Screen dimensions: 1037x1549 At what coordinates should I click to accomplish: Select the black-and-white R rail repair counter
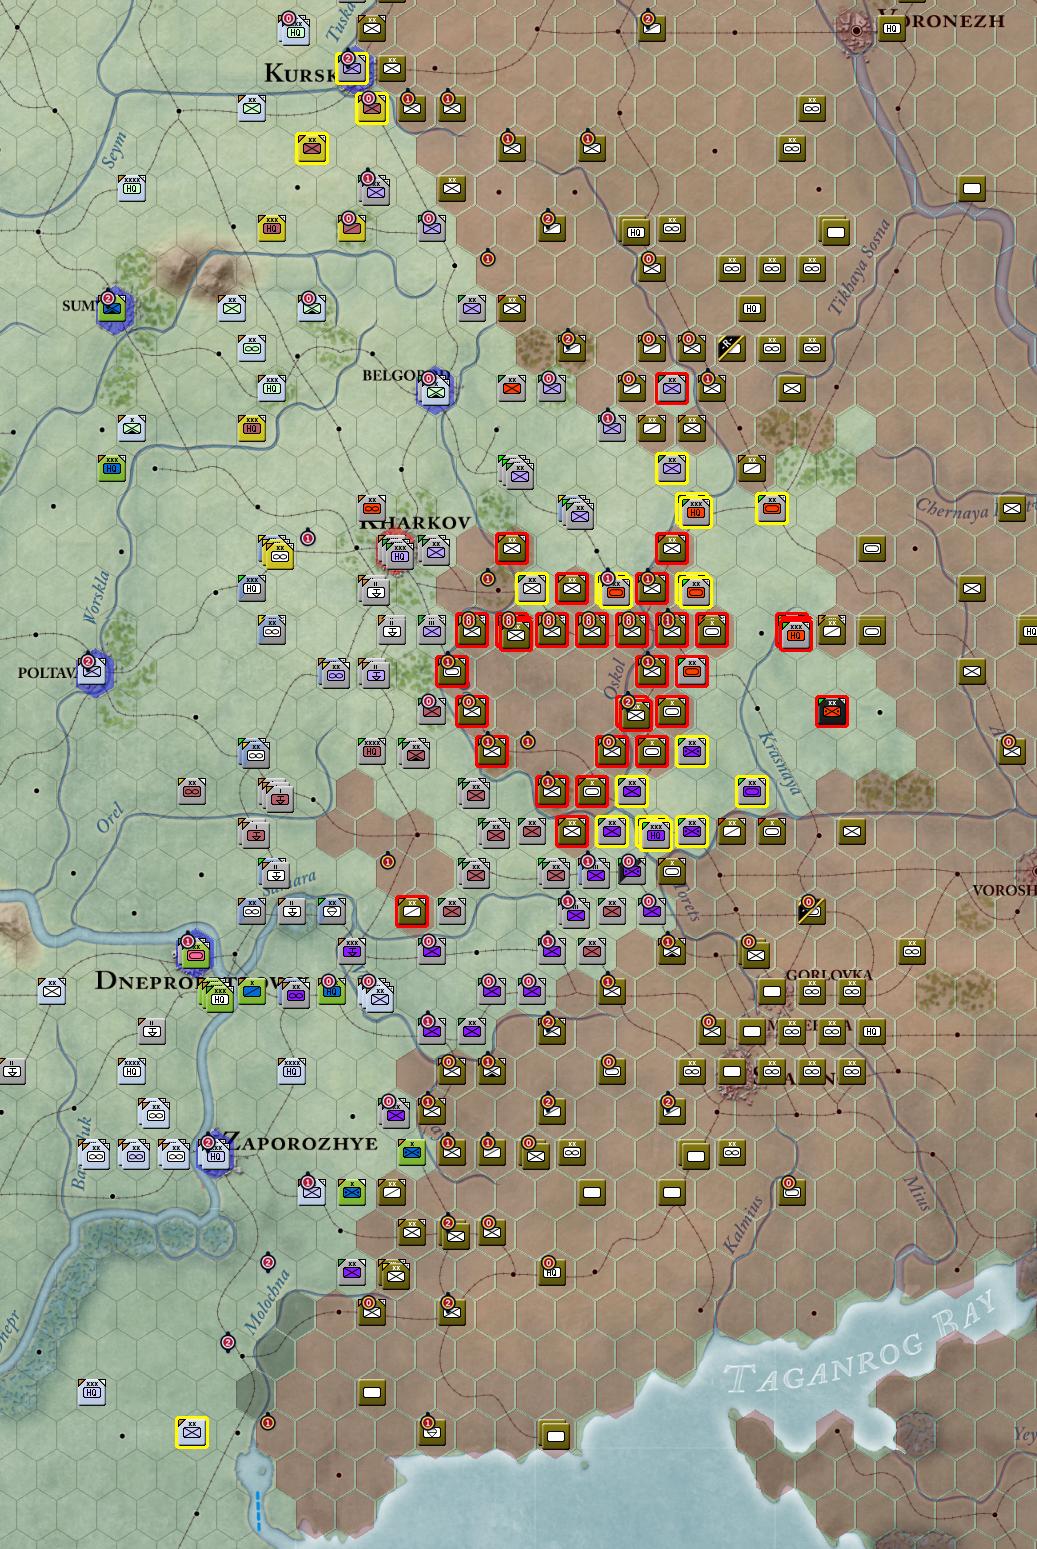731,348
